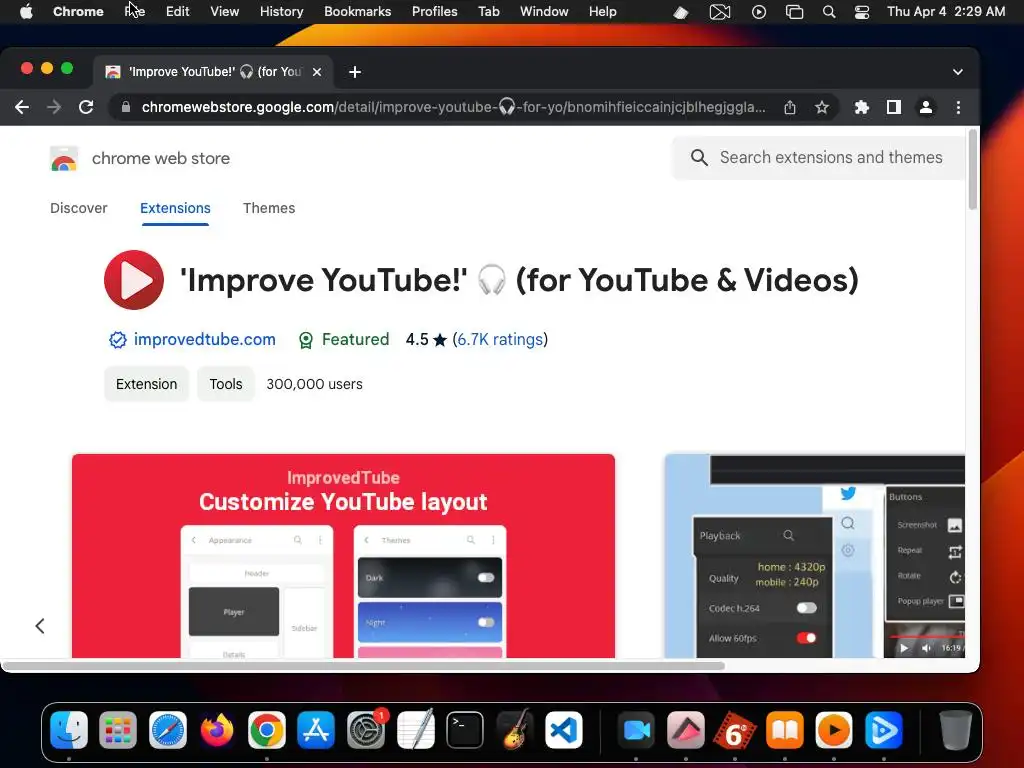
Task: Open the Apple menu
Action: click(25, 11)
